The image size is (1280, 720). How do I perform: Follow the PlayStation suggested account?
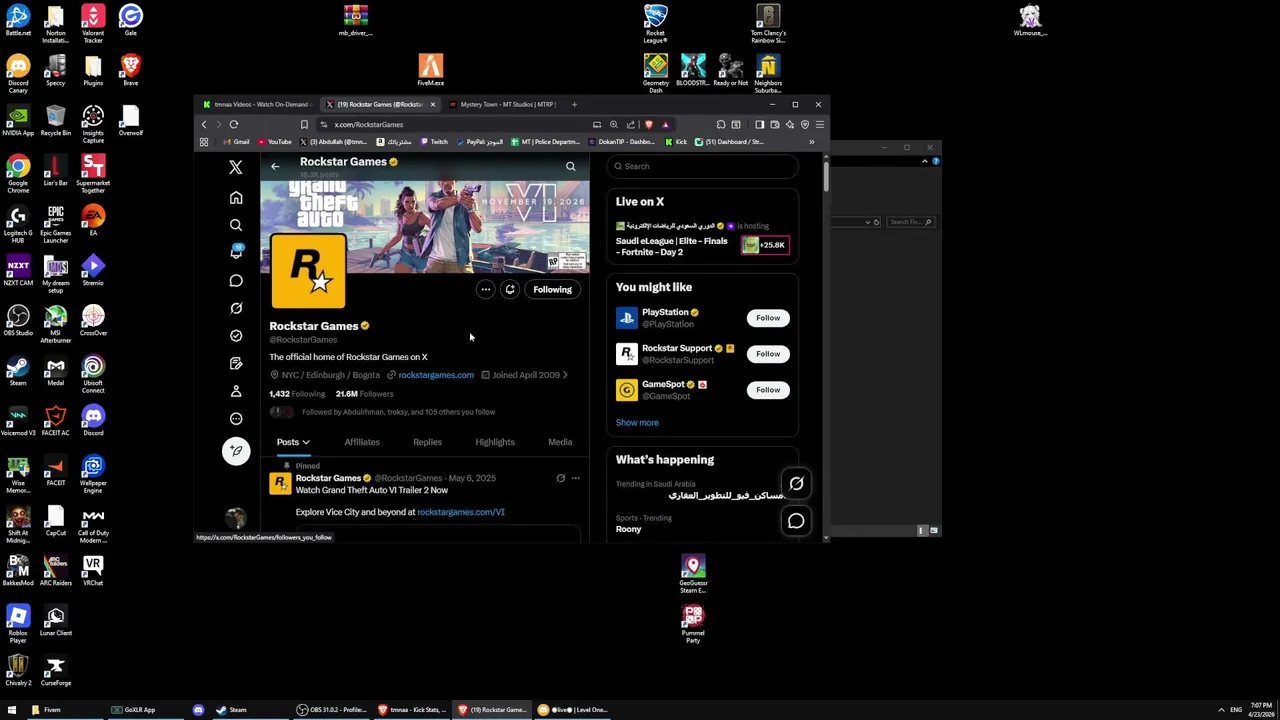click(768, 318)
